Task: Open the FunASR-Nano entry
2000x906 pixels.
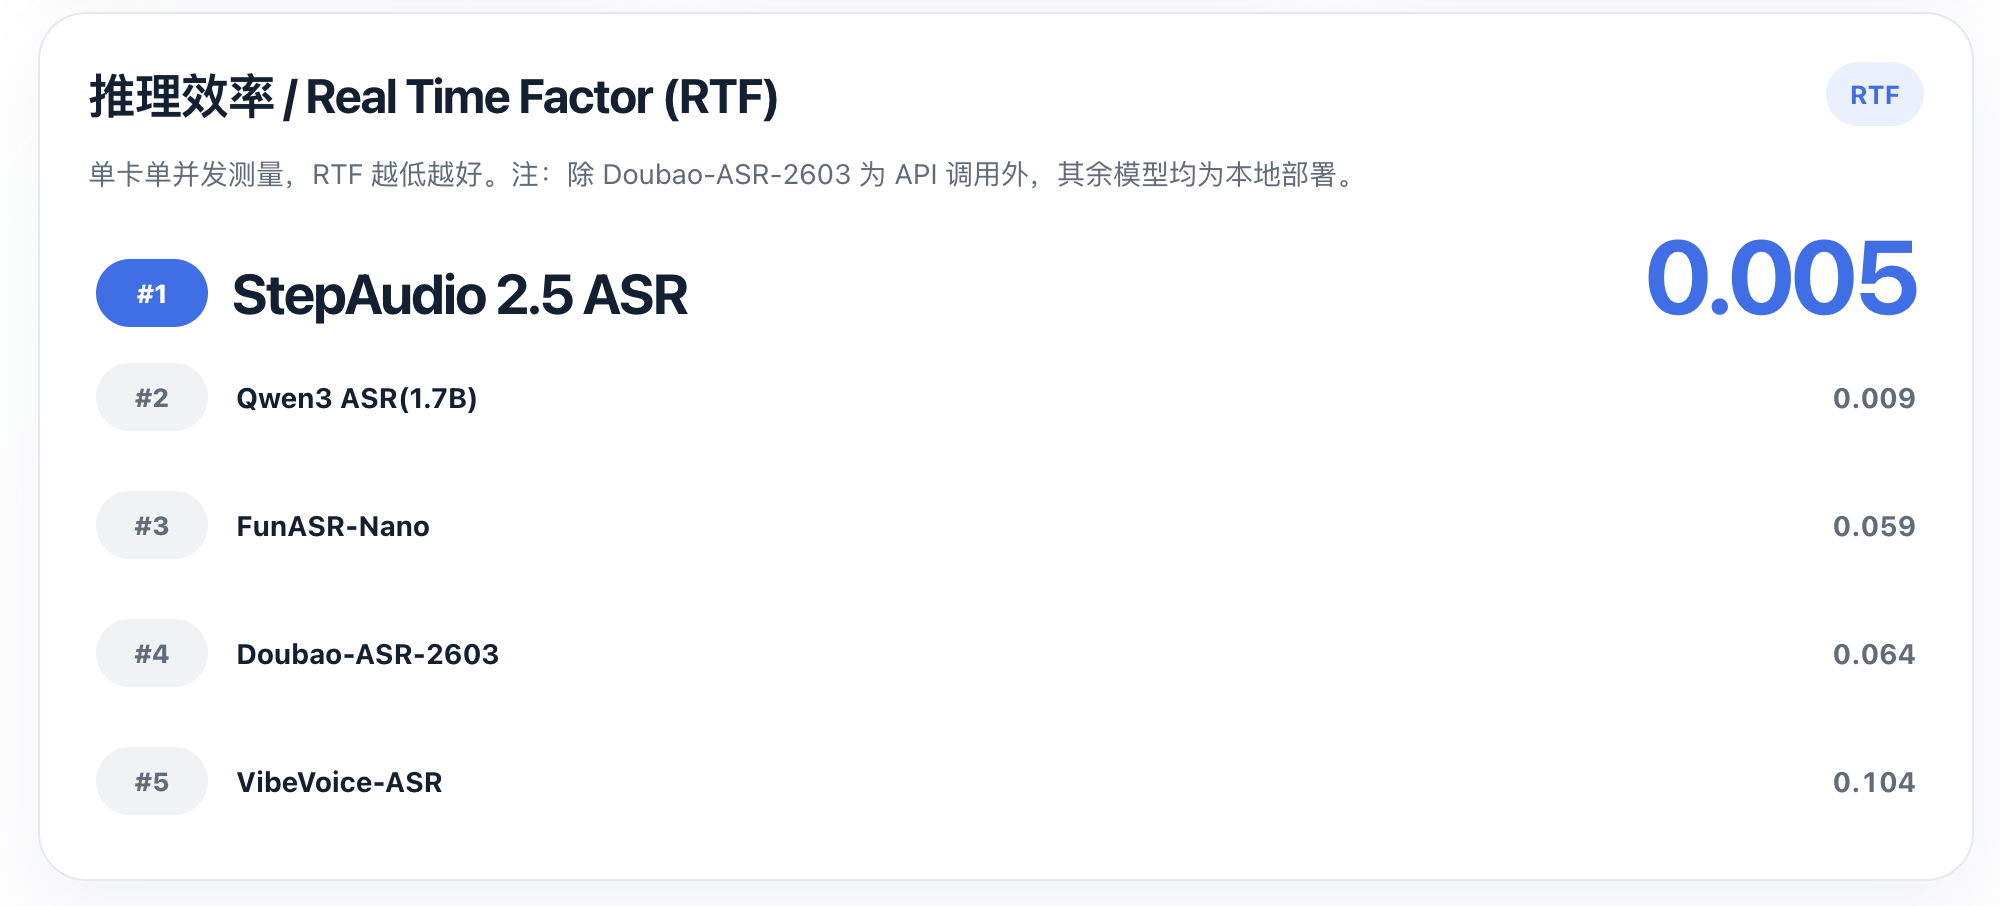Action: pos(333,526)
